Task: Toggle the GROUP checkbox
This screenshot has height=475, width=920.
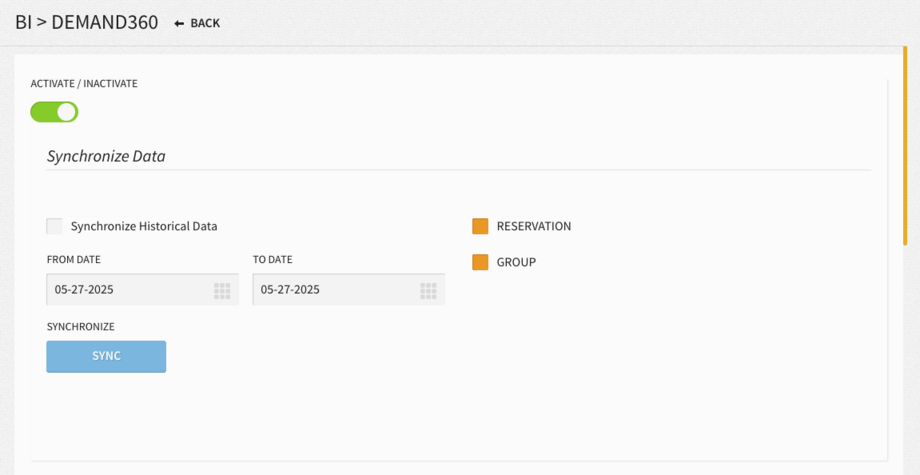Action: 480,262
